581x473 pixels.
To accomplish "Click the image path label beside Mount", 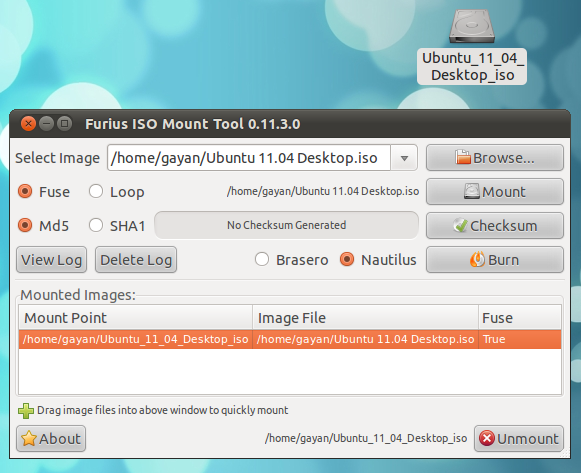I will (323, 191).
